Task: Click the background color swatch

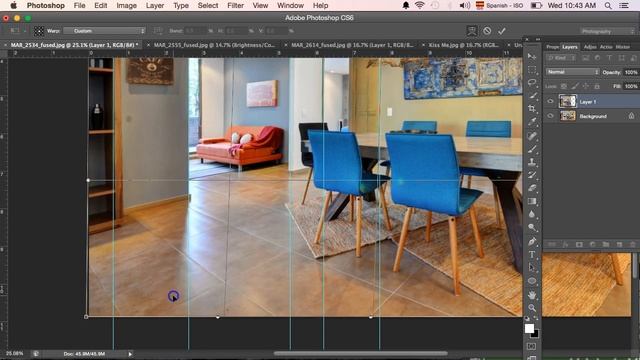Action: tap(536, 335)
